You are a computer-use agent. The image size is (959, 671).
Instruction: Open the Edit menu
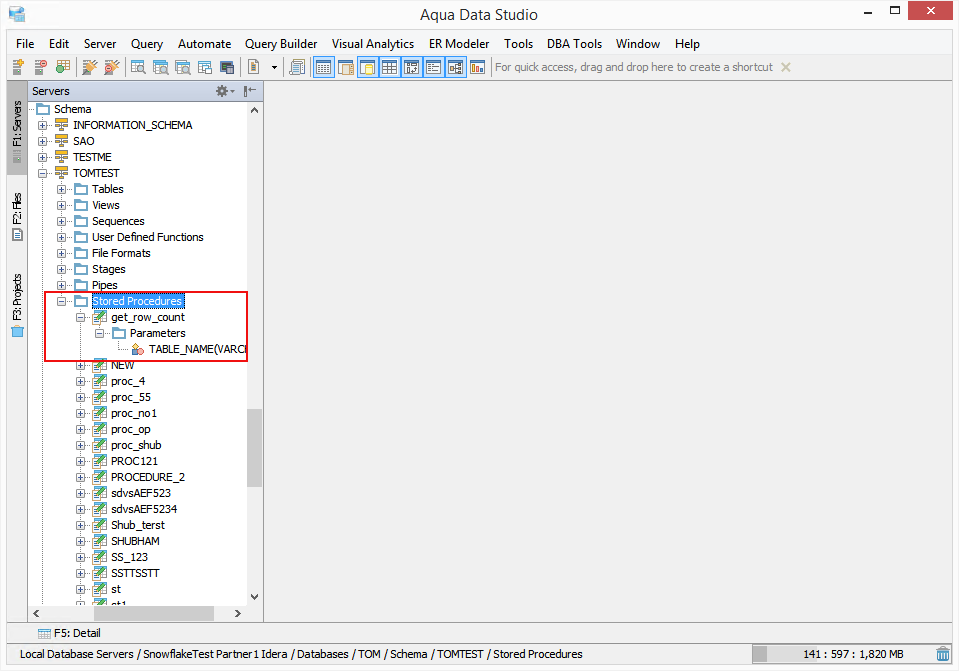[59, 44]
